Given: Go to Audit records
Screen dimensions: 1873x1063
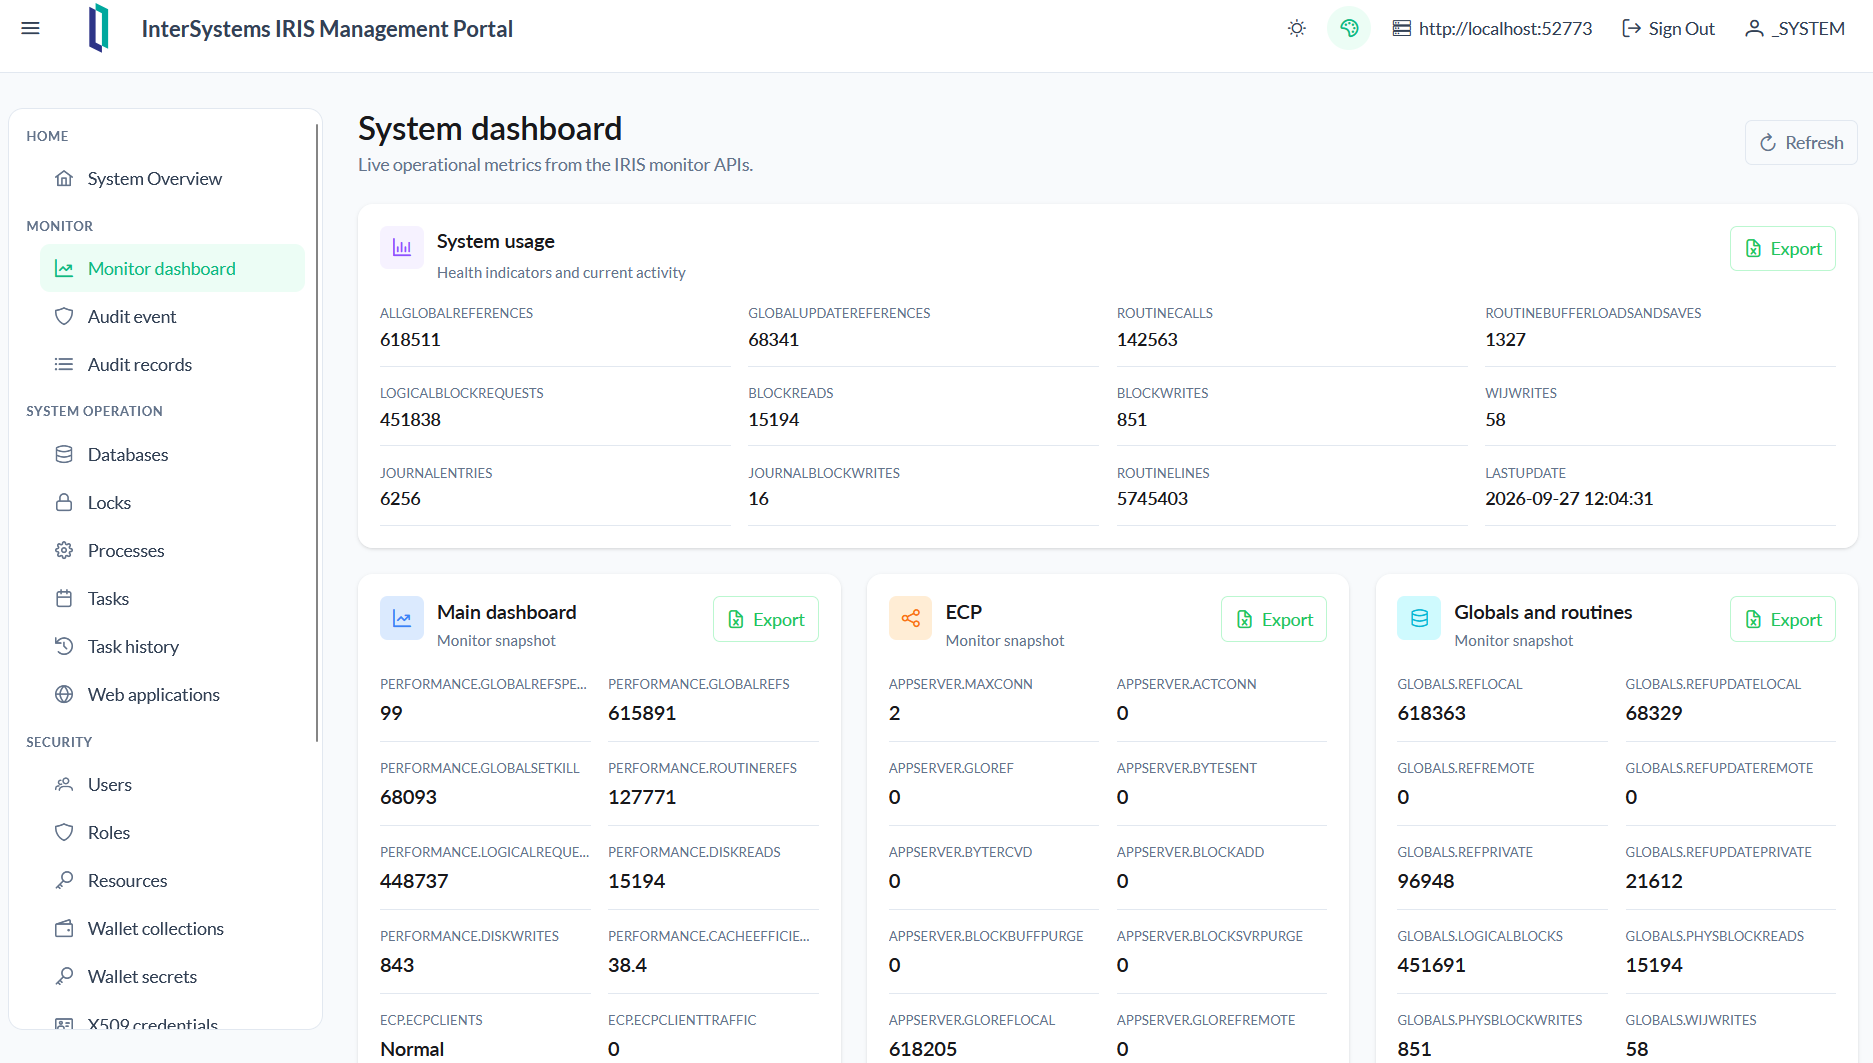Looking at the screenshot, I should point(172,364).
